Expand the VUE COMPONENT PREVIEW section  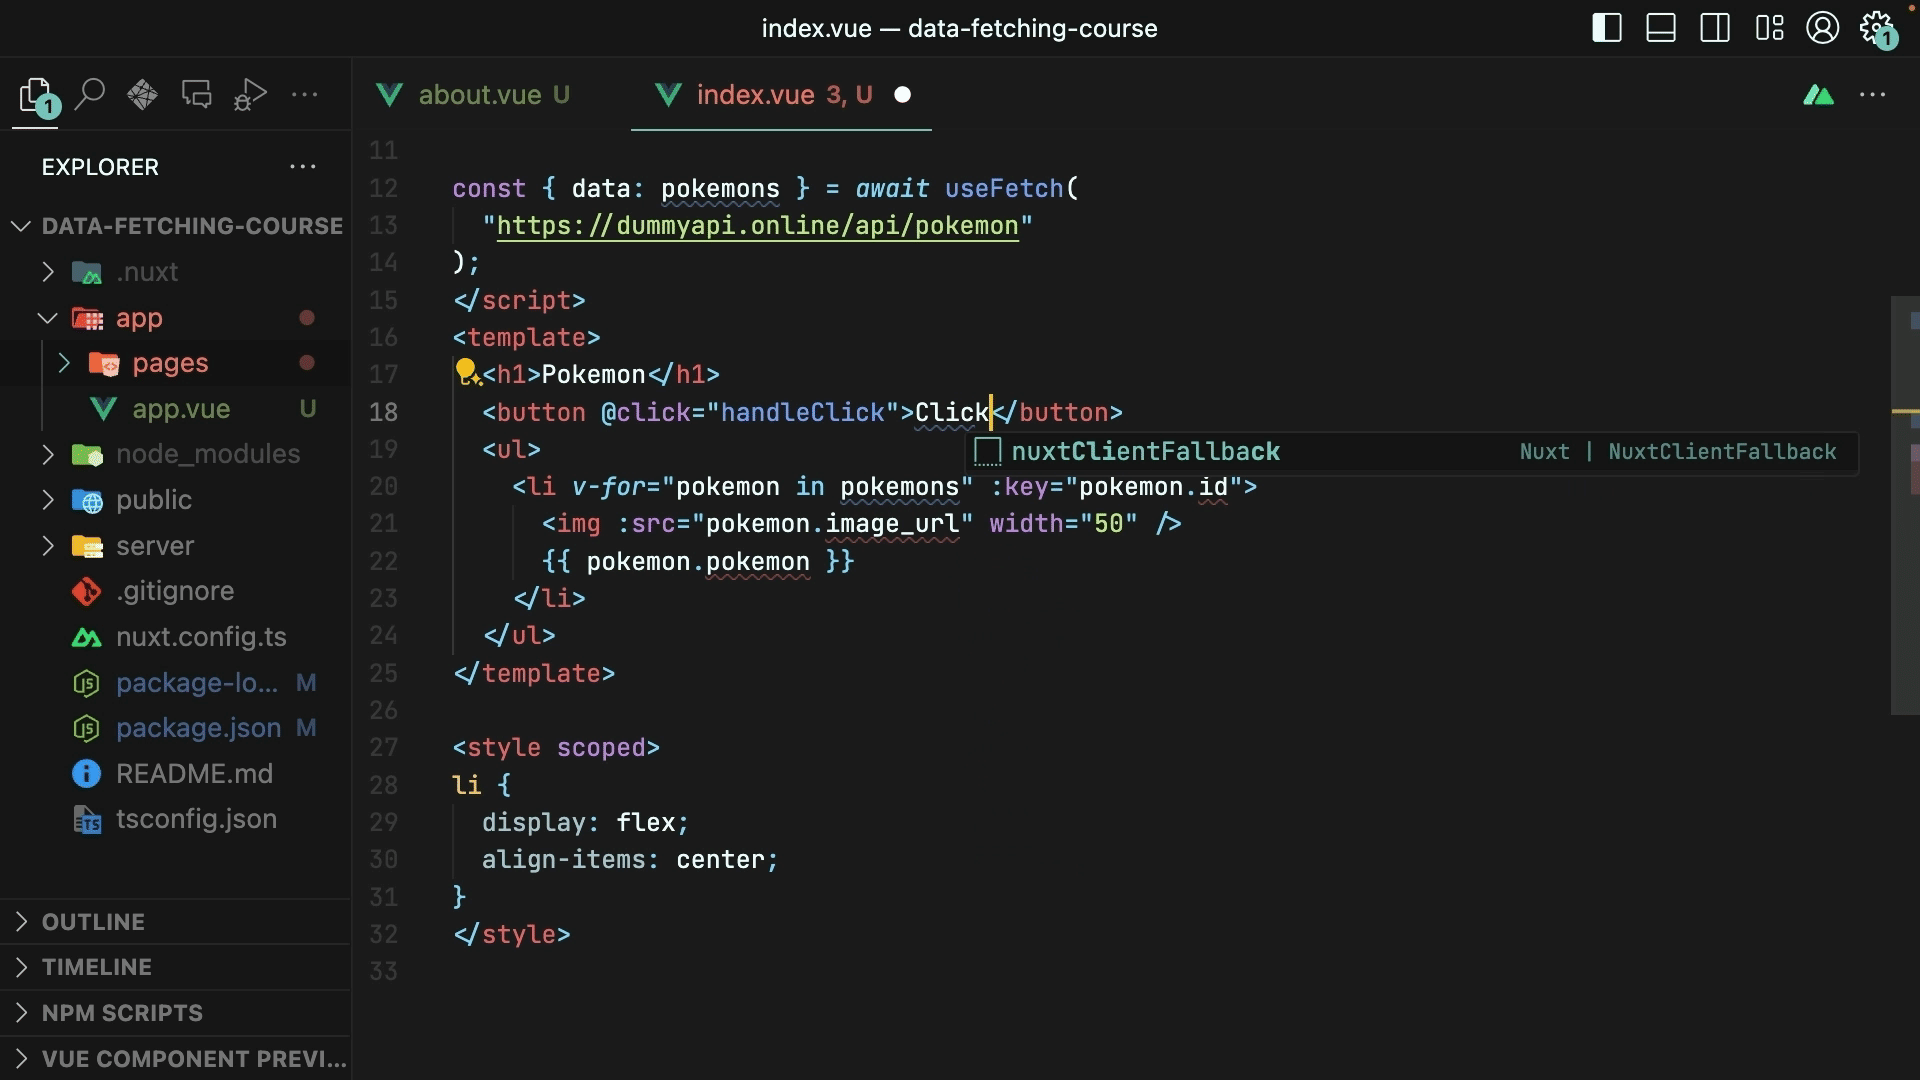pos(176,1058)
